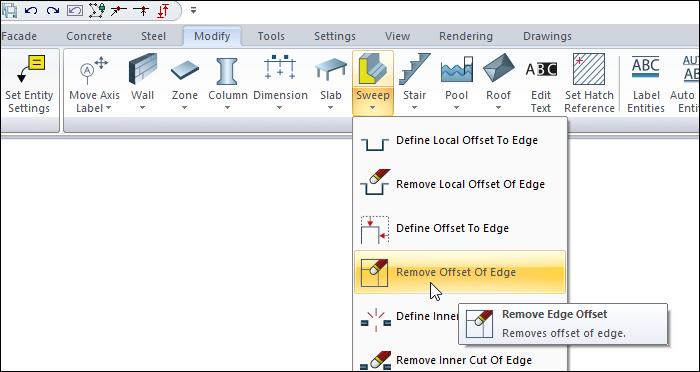Expand the Dimension dropdown arrow
The height and width of the screenshot is (372, 700).
tap(280, 108)
